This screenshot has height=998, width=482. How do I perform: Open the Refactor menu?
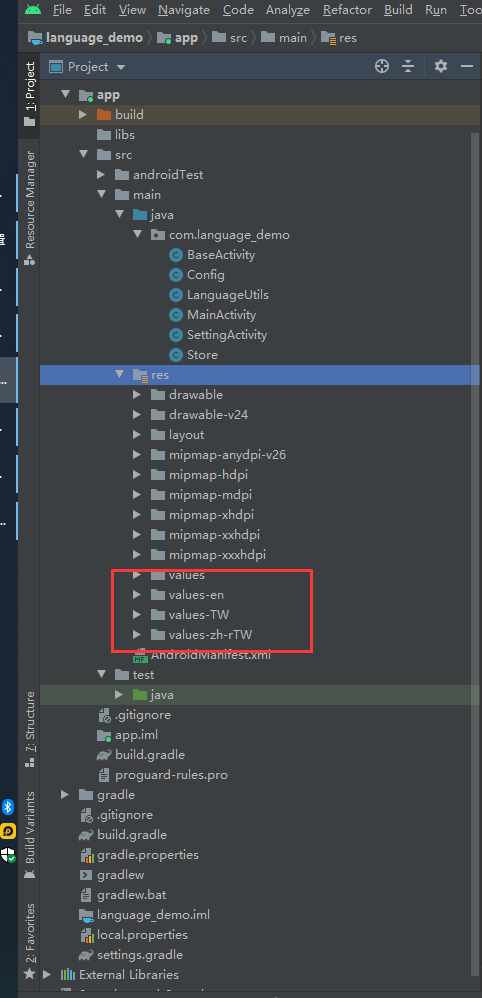pos(346,10)
